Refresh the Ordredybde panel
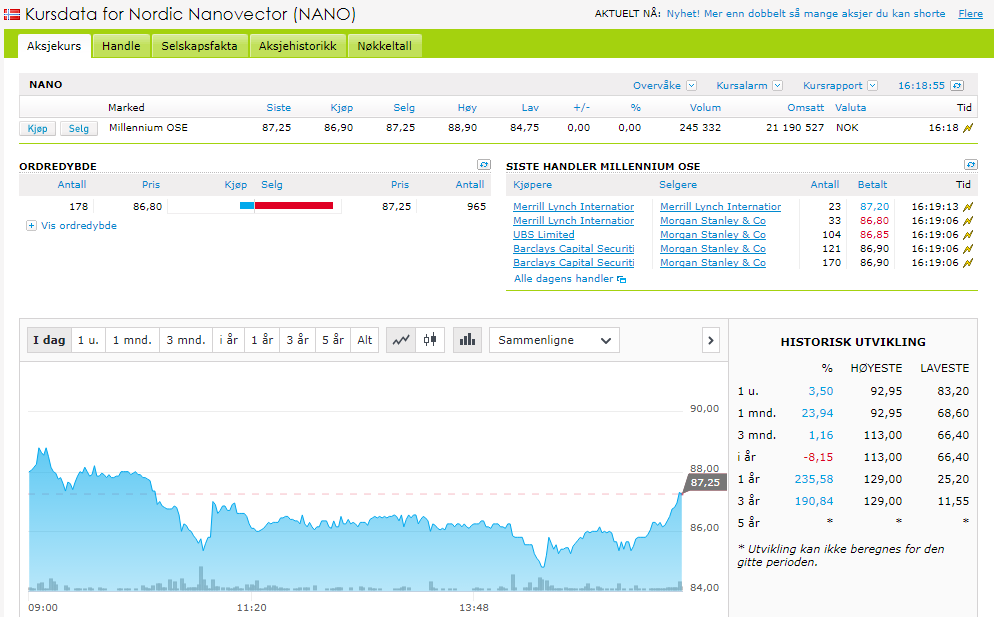The width and height of the screenshot is (994, 617). (484, 165)
